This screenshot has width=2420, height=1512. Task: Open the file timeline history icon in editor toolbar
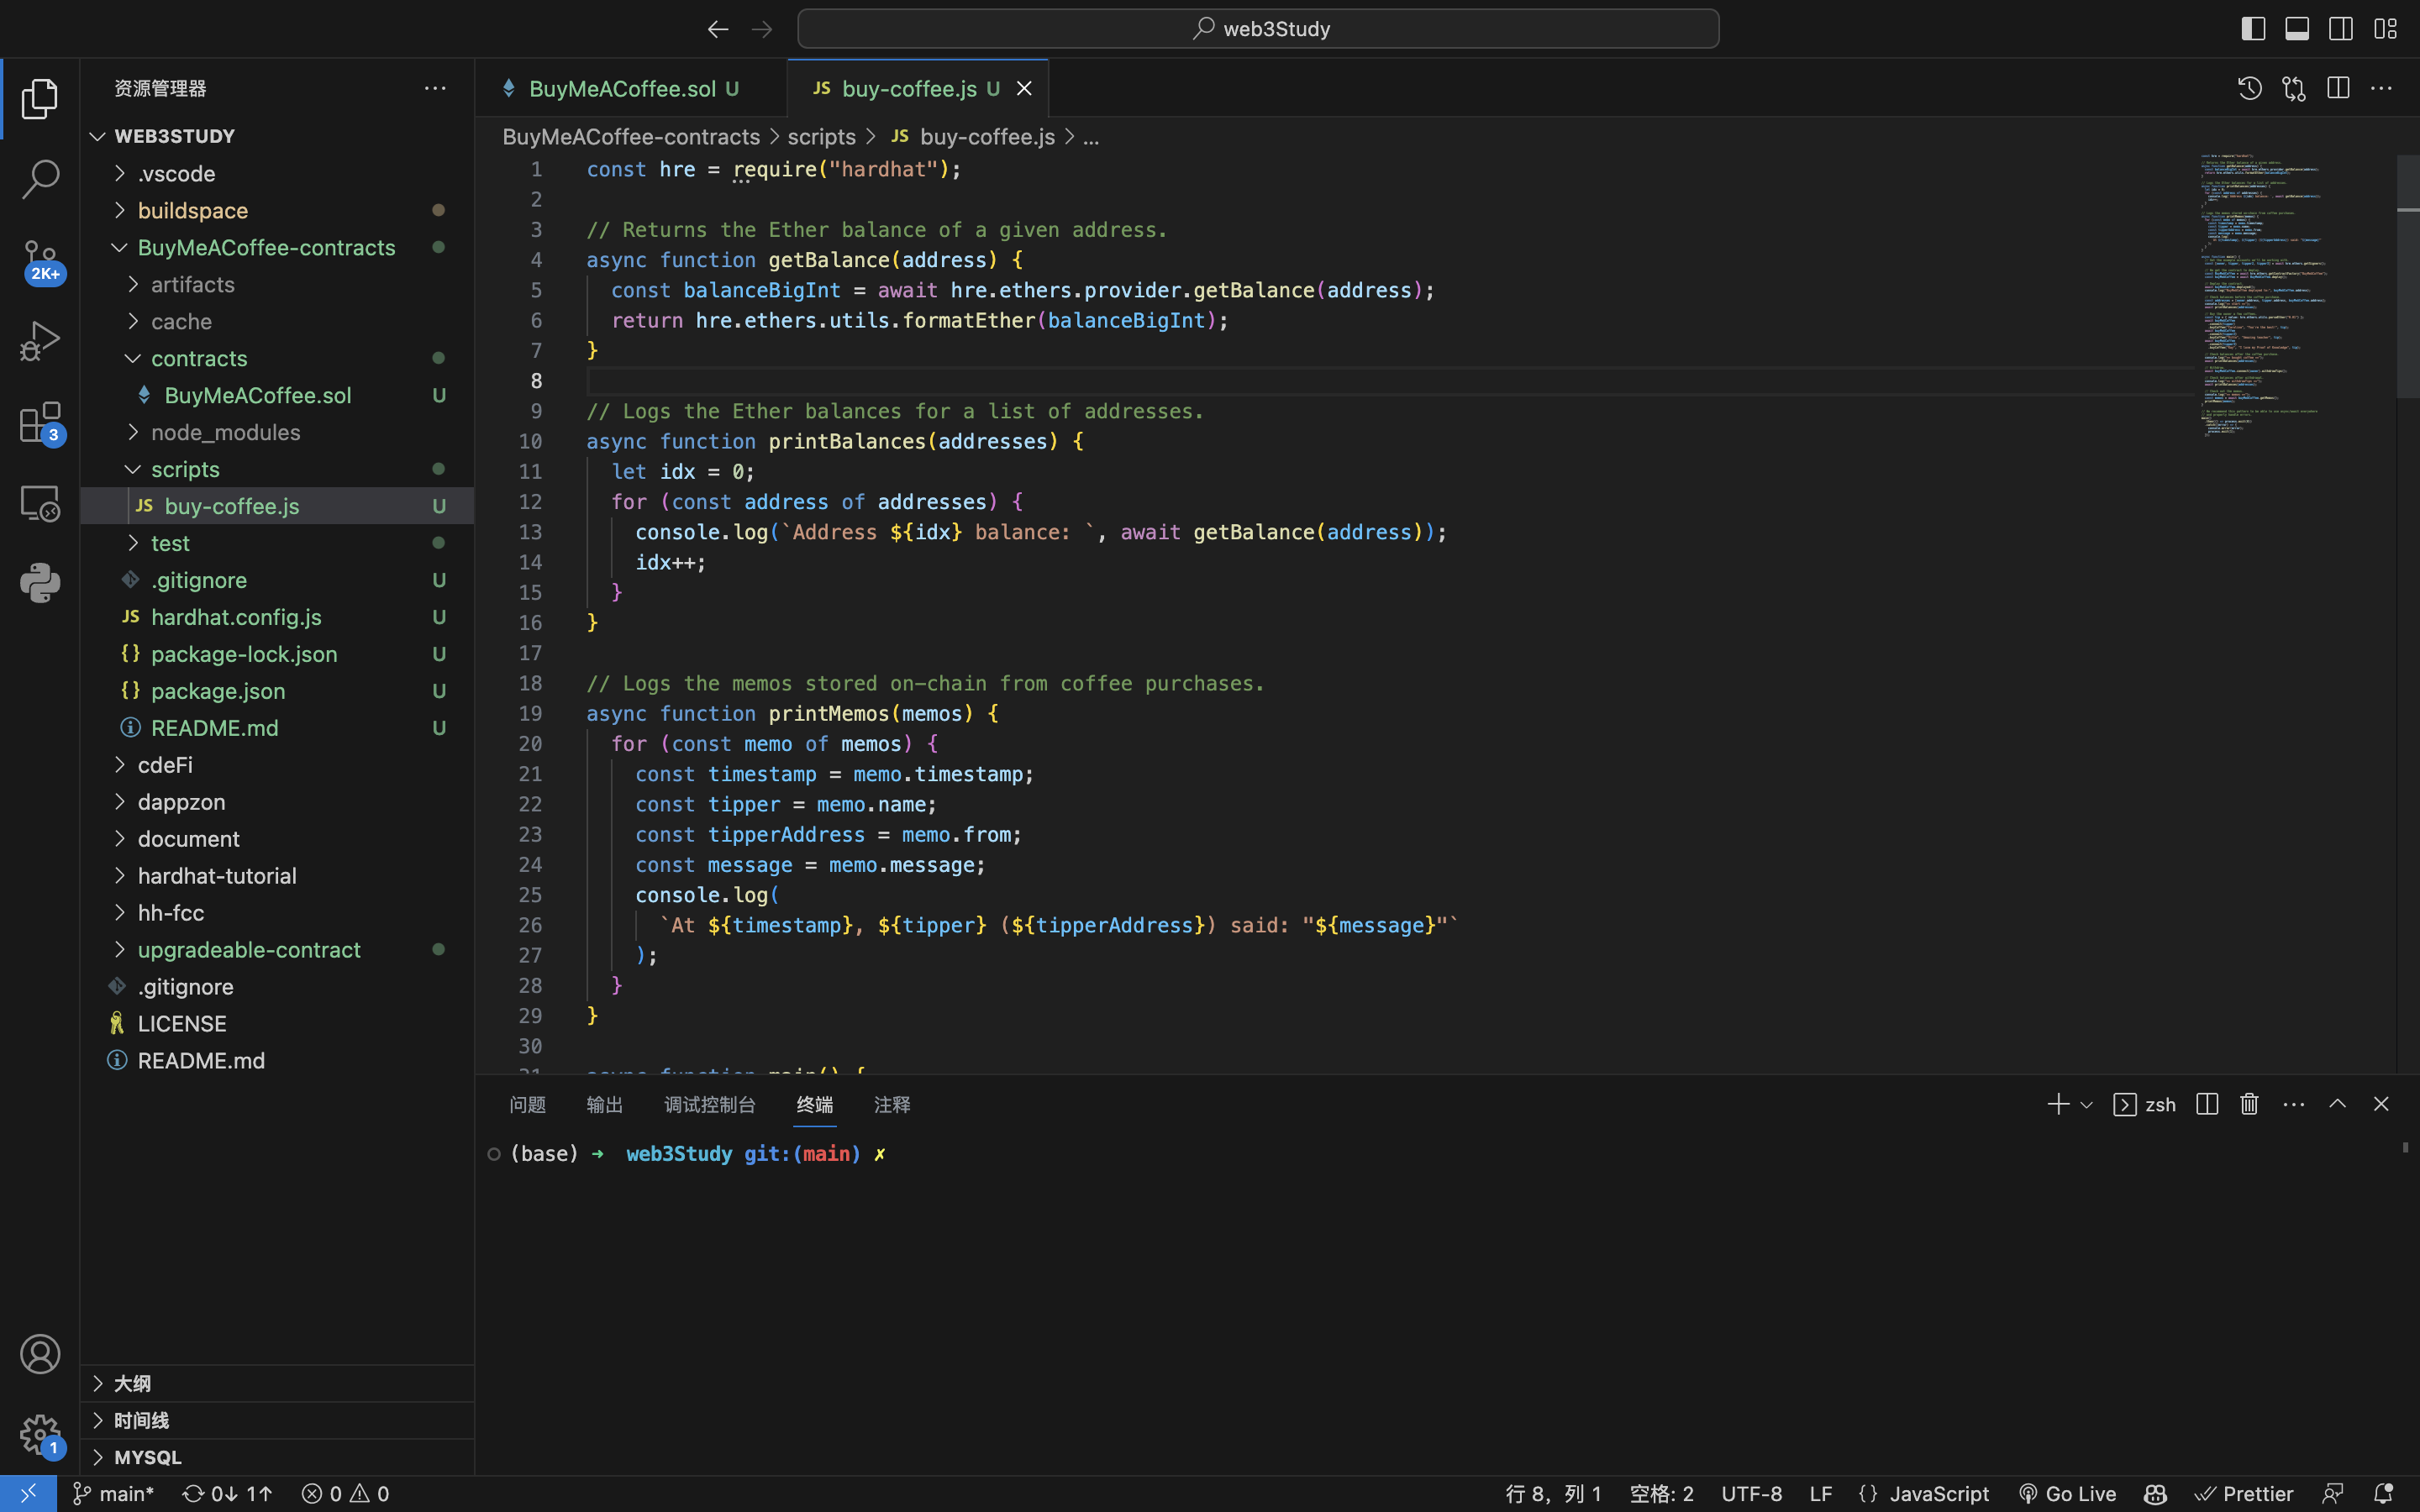coord(2250,88)
